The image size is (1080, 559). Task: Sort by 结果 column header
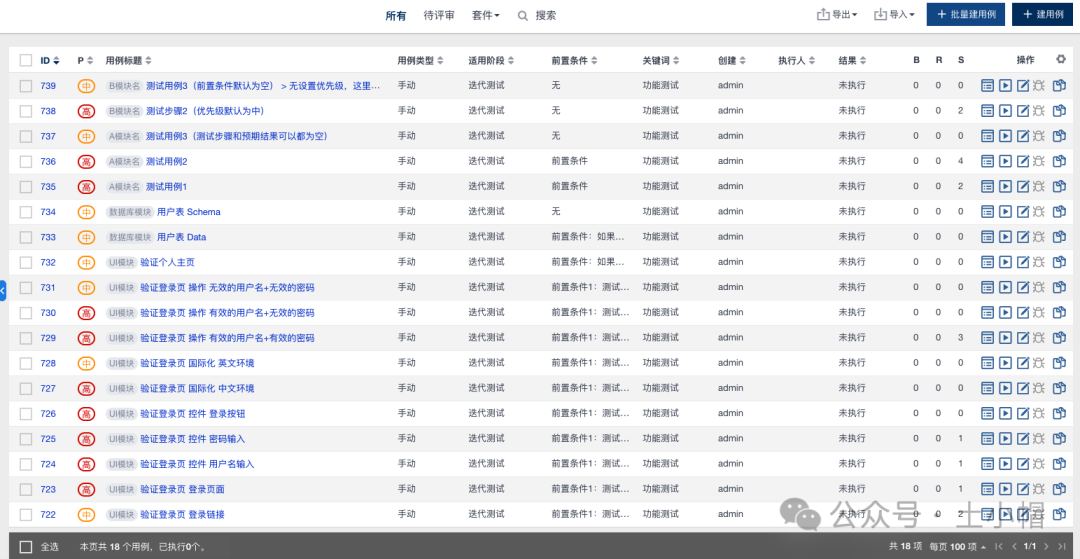[x=852, y=61]
